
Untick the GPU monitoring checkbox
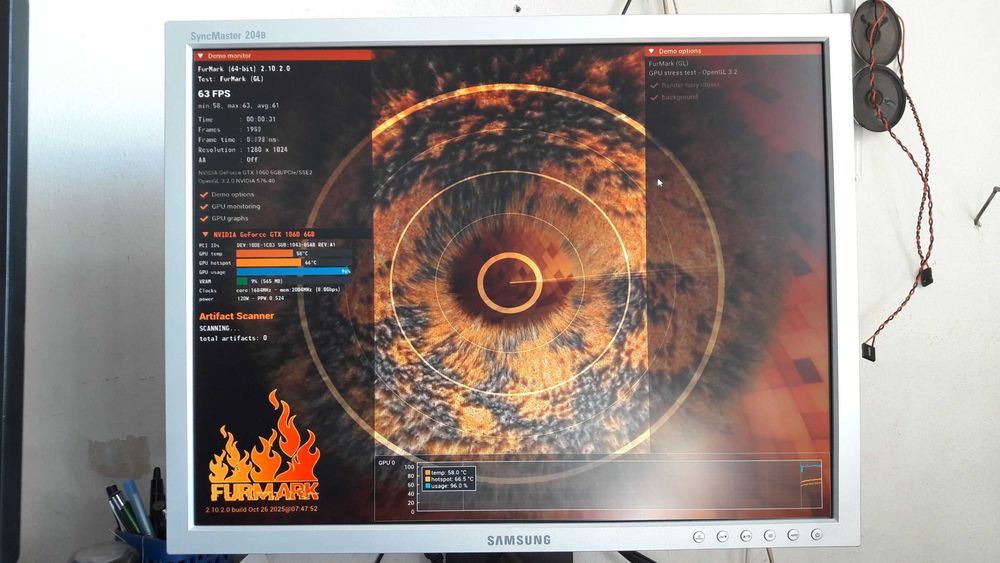pos(204,207)
